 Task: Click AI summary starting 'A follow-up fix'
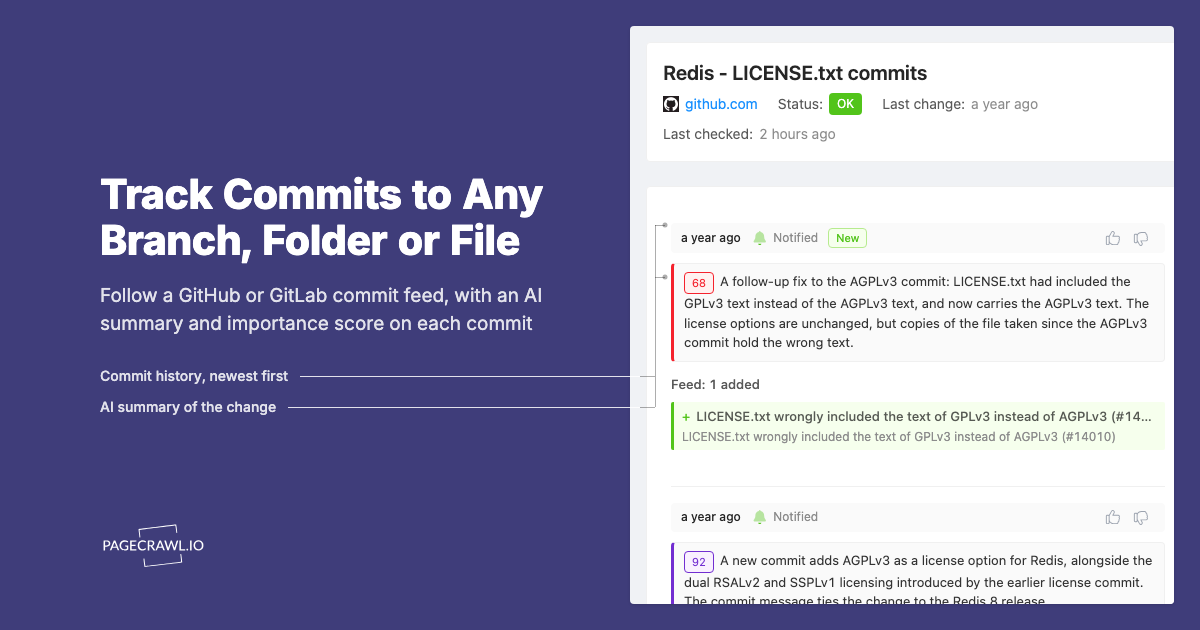click(918, 312)
